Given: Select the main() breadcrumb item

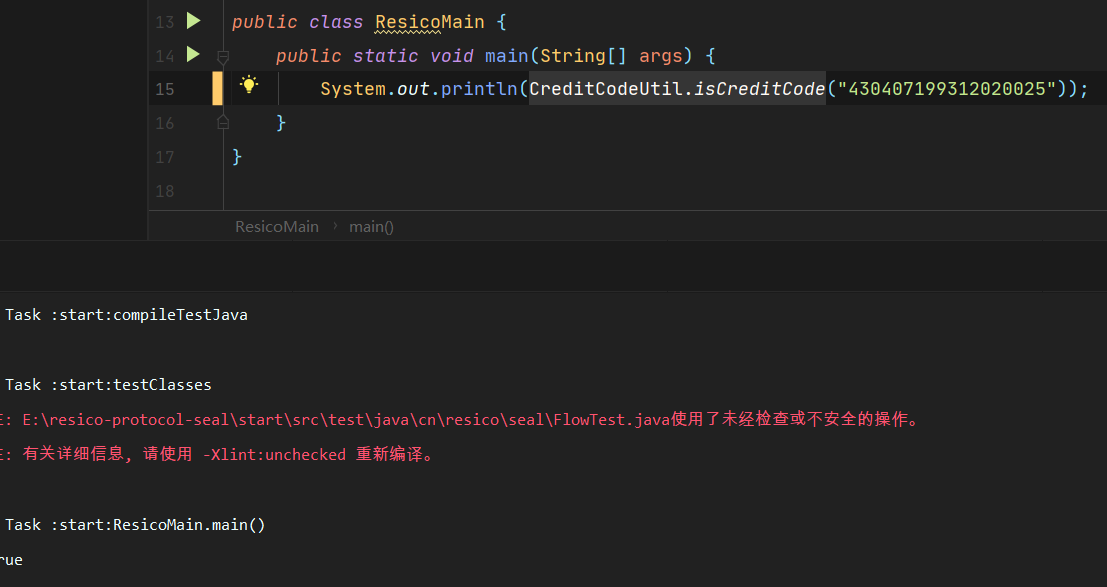Looking at the screenshot, I should pos(371,226).
